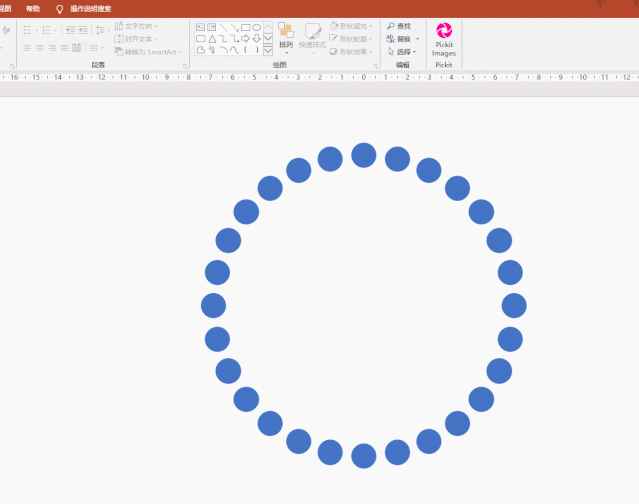This screenshot has height=504, width=639.
Task: Click the Pickit Images icon
Action: pyautogui.click(x=444, y=36)
